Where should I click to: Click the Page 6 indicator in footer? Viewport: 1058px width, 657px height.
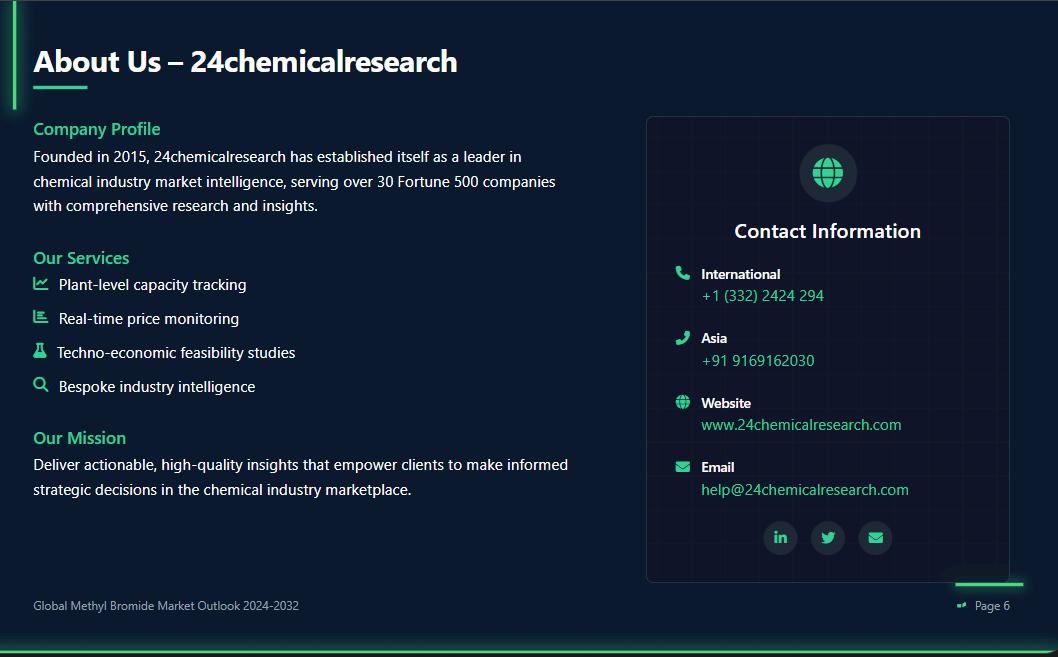992,606
